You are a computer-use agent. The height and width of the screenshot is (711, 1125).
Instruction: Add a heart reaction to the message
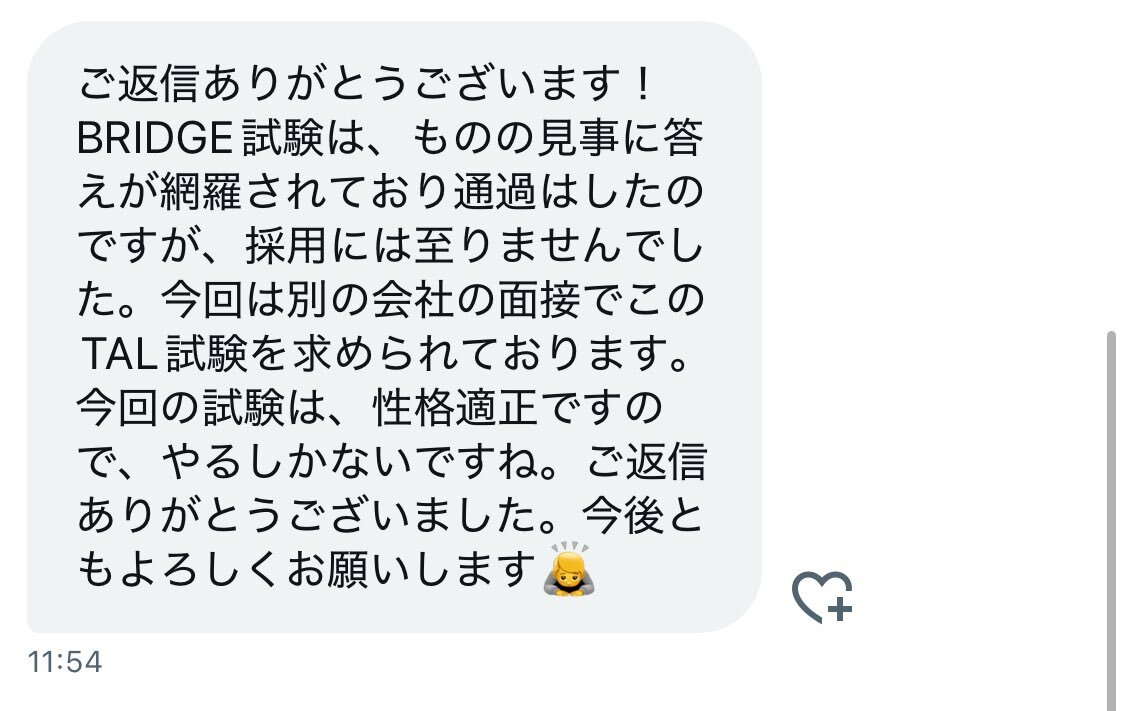coord(822,597)
